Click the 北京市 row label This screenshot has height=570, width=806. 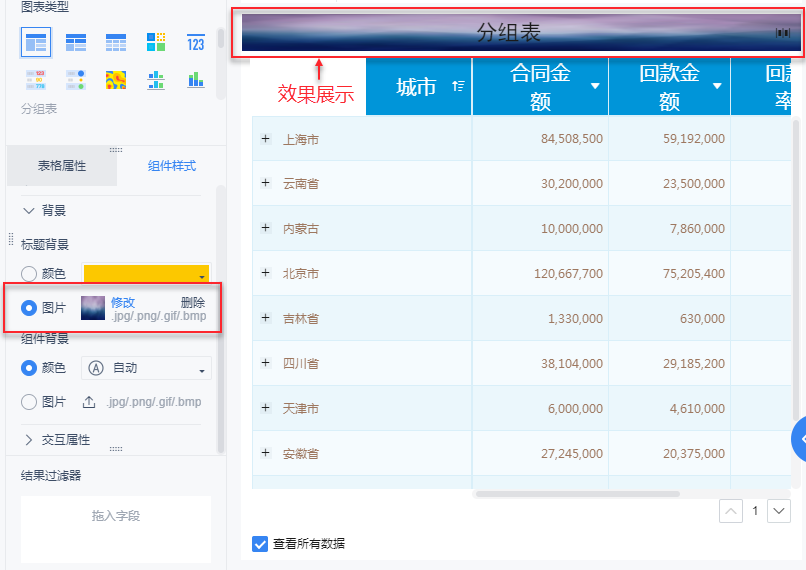(301, 273)
